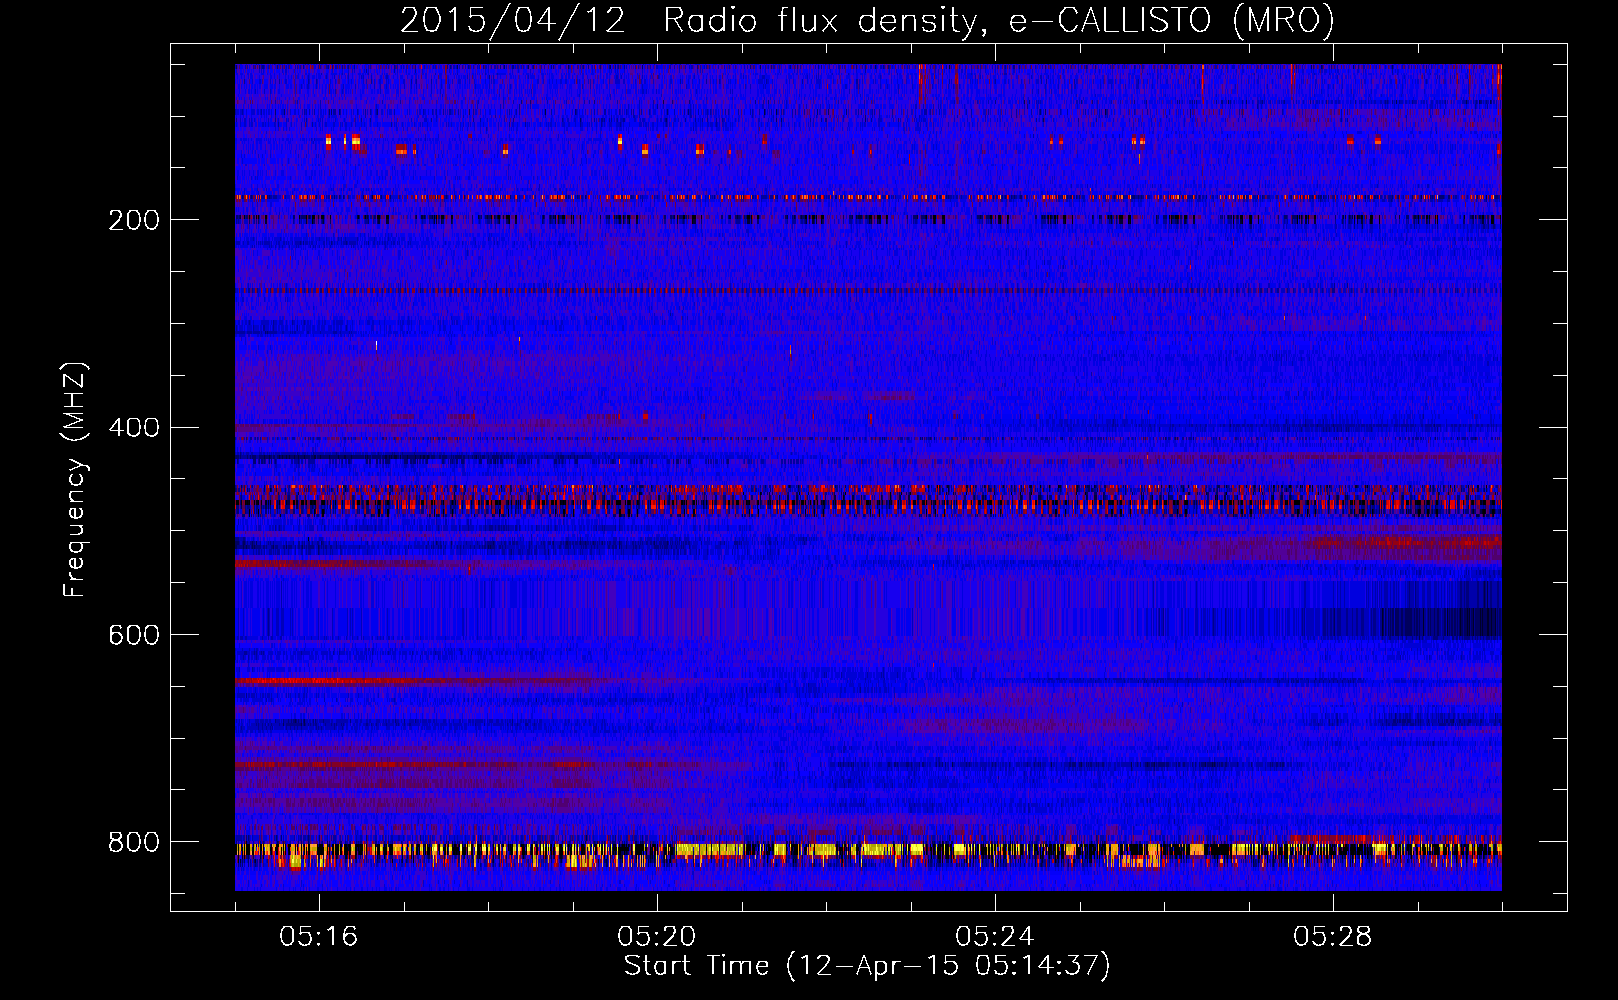Image resolution: width=1618 pixels, height=1000 pixels.
Task: Click the plot title '2015/04/12 Radio flux density, e-CALLISTO (MRO)'
Action: coord(867,21)
